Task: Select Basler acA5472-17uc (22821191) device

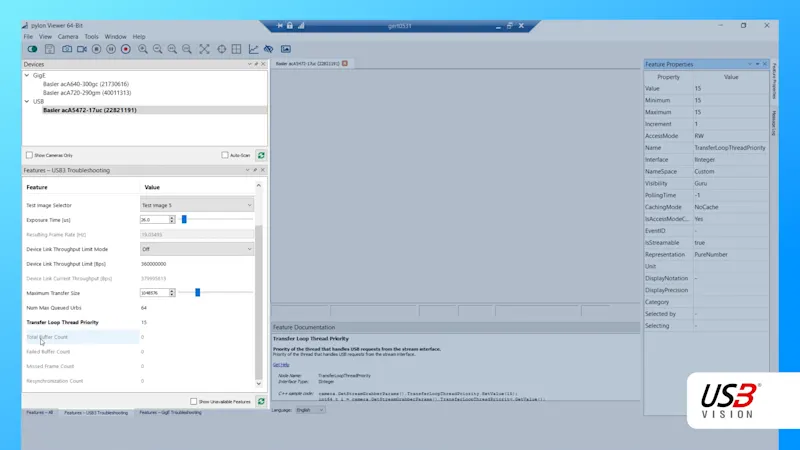Action: pyautogui.click(x=90, y=110)
